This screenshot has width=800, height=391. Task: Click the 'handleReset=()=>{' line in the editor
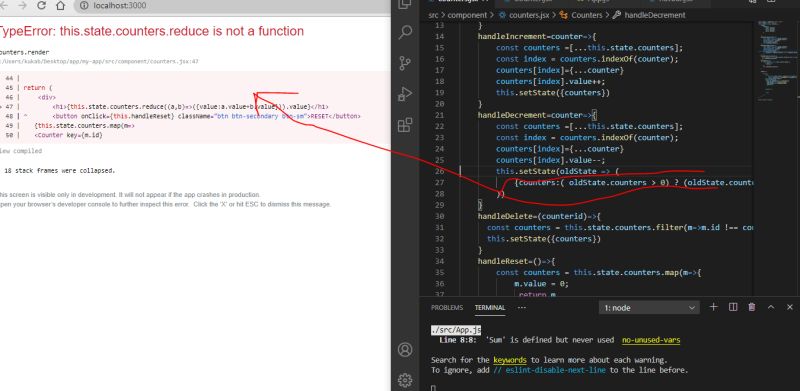tap(516, 261)
